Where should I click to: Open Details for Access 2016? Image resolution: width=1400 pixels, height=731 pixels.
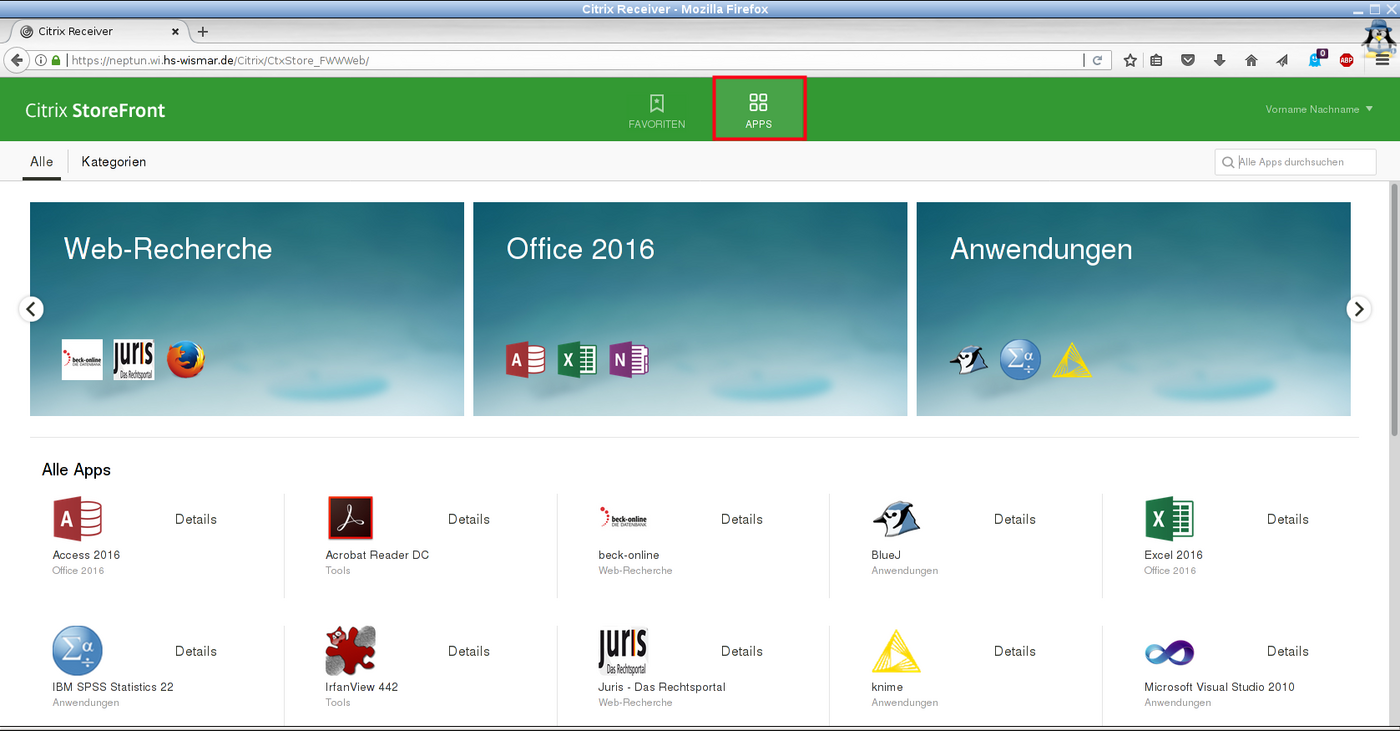196,519
